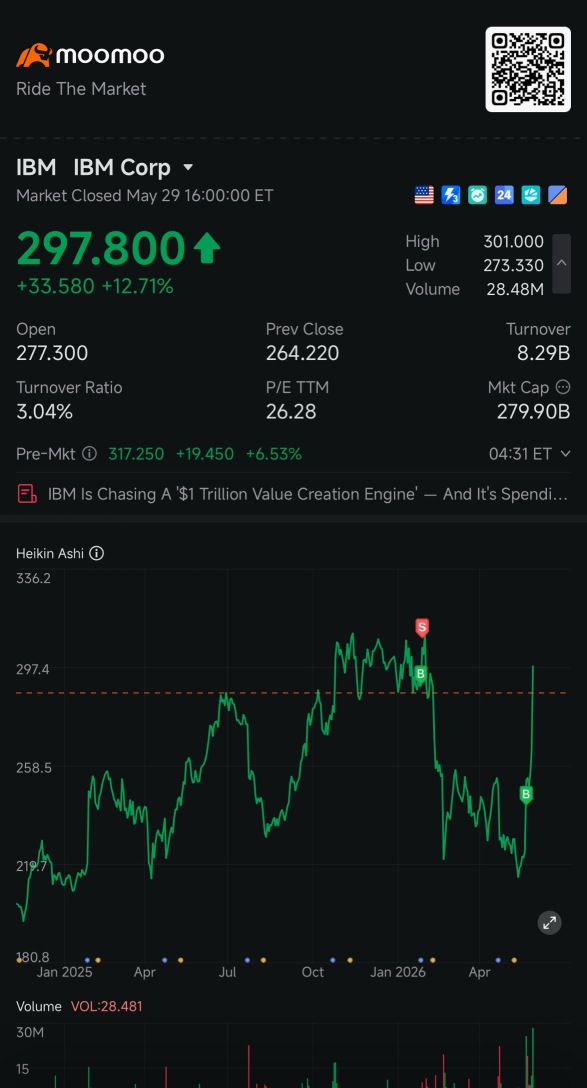Tap the QR code image
The image size is (587, 1088).
click(528, 69)
